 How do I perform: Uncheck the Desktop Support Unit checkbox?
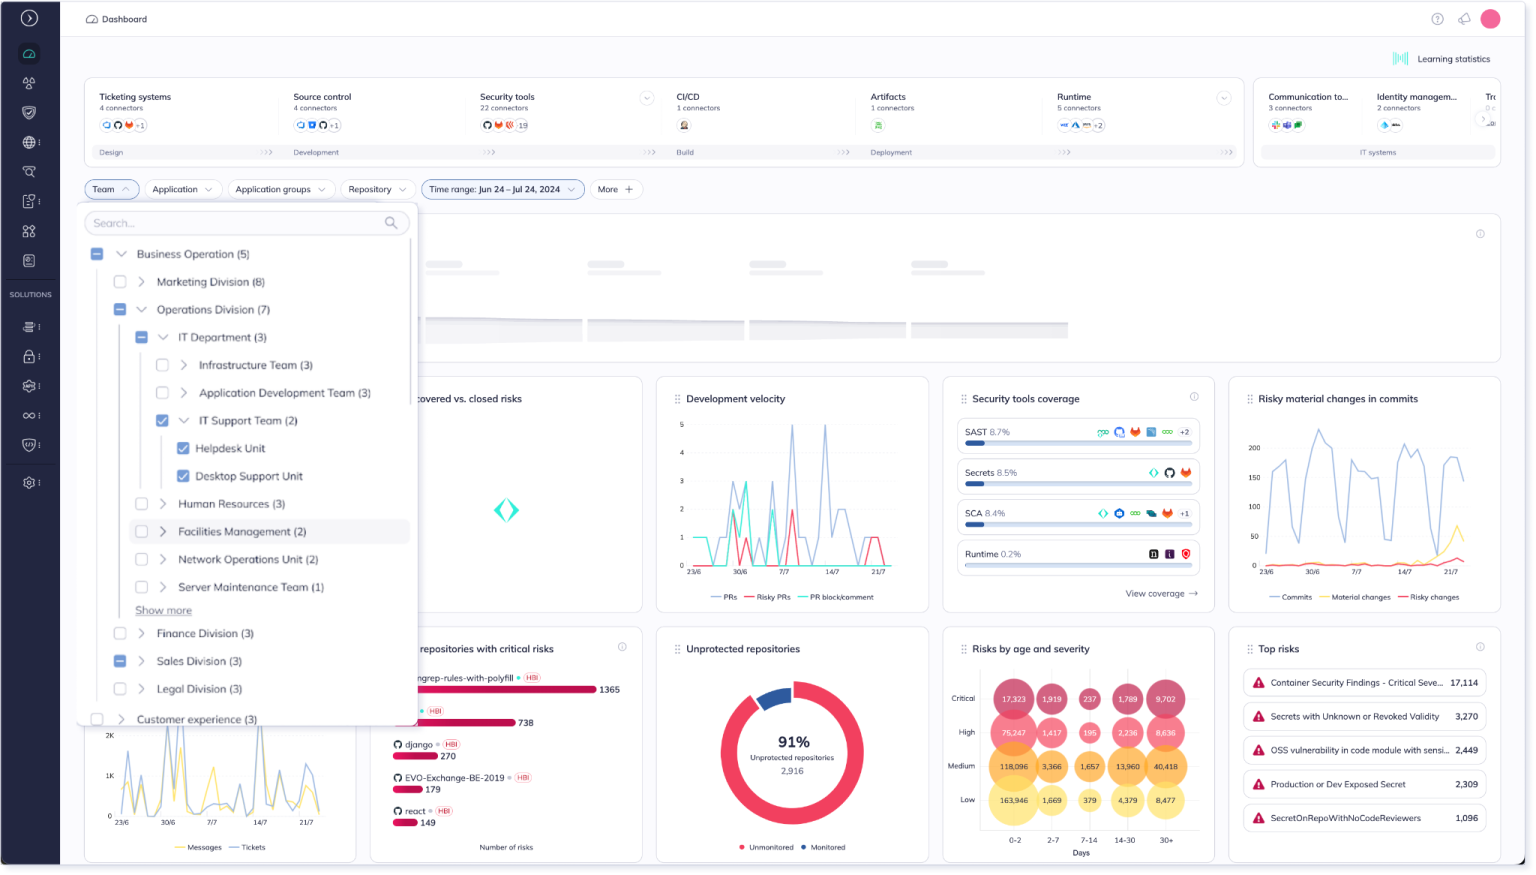(183, 476)
